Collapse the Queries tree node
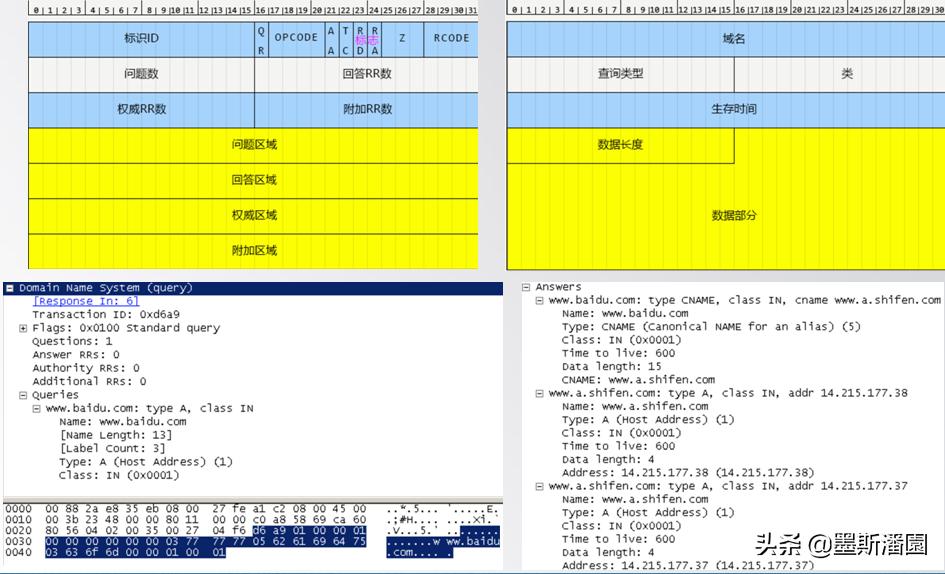The width and height of the screenshot is (945, 574). pyautogui.click(x=23, y=396)
